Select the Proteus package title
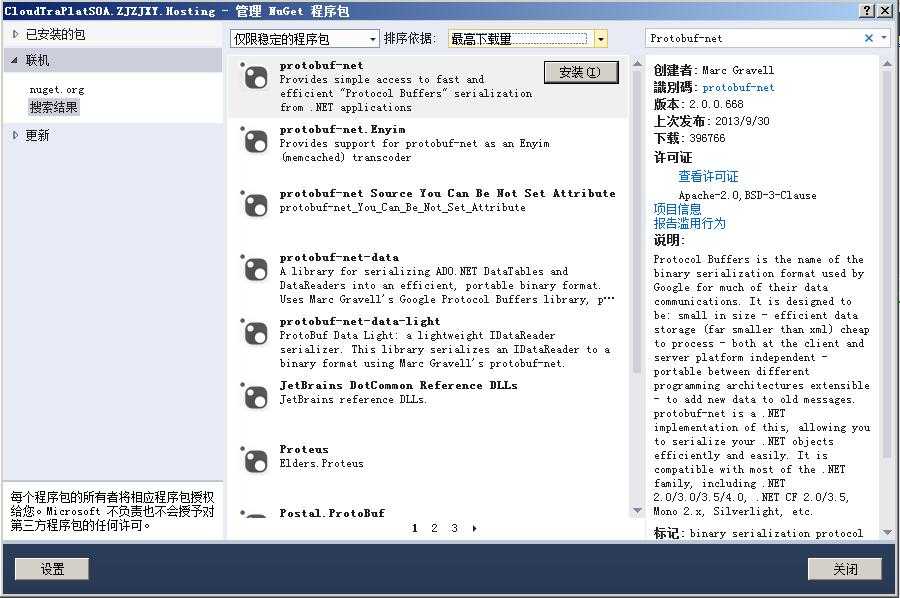Image resolution: width=900 pixels, height=598 pixels. click(304, 449)
